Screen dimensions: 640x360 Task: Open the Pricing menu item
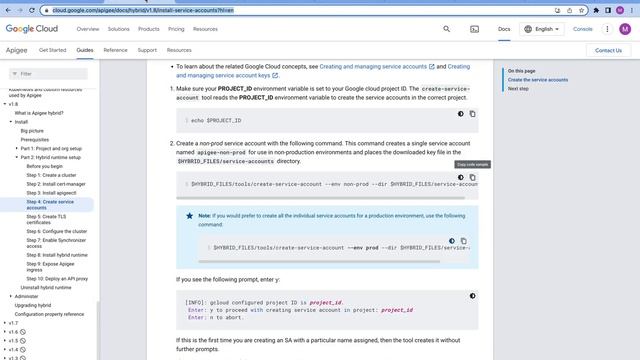click(x=176, y=29)
